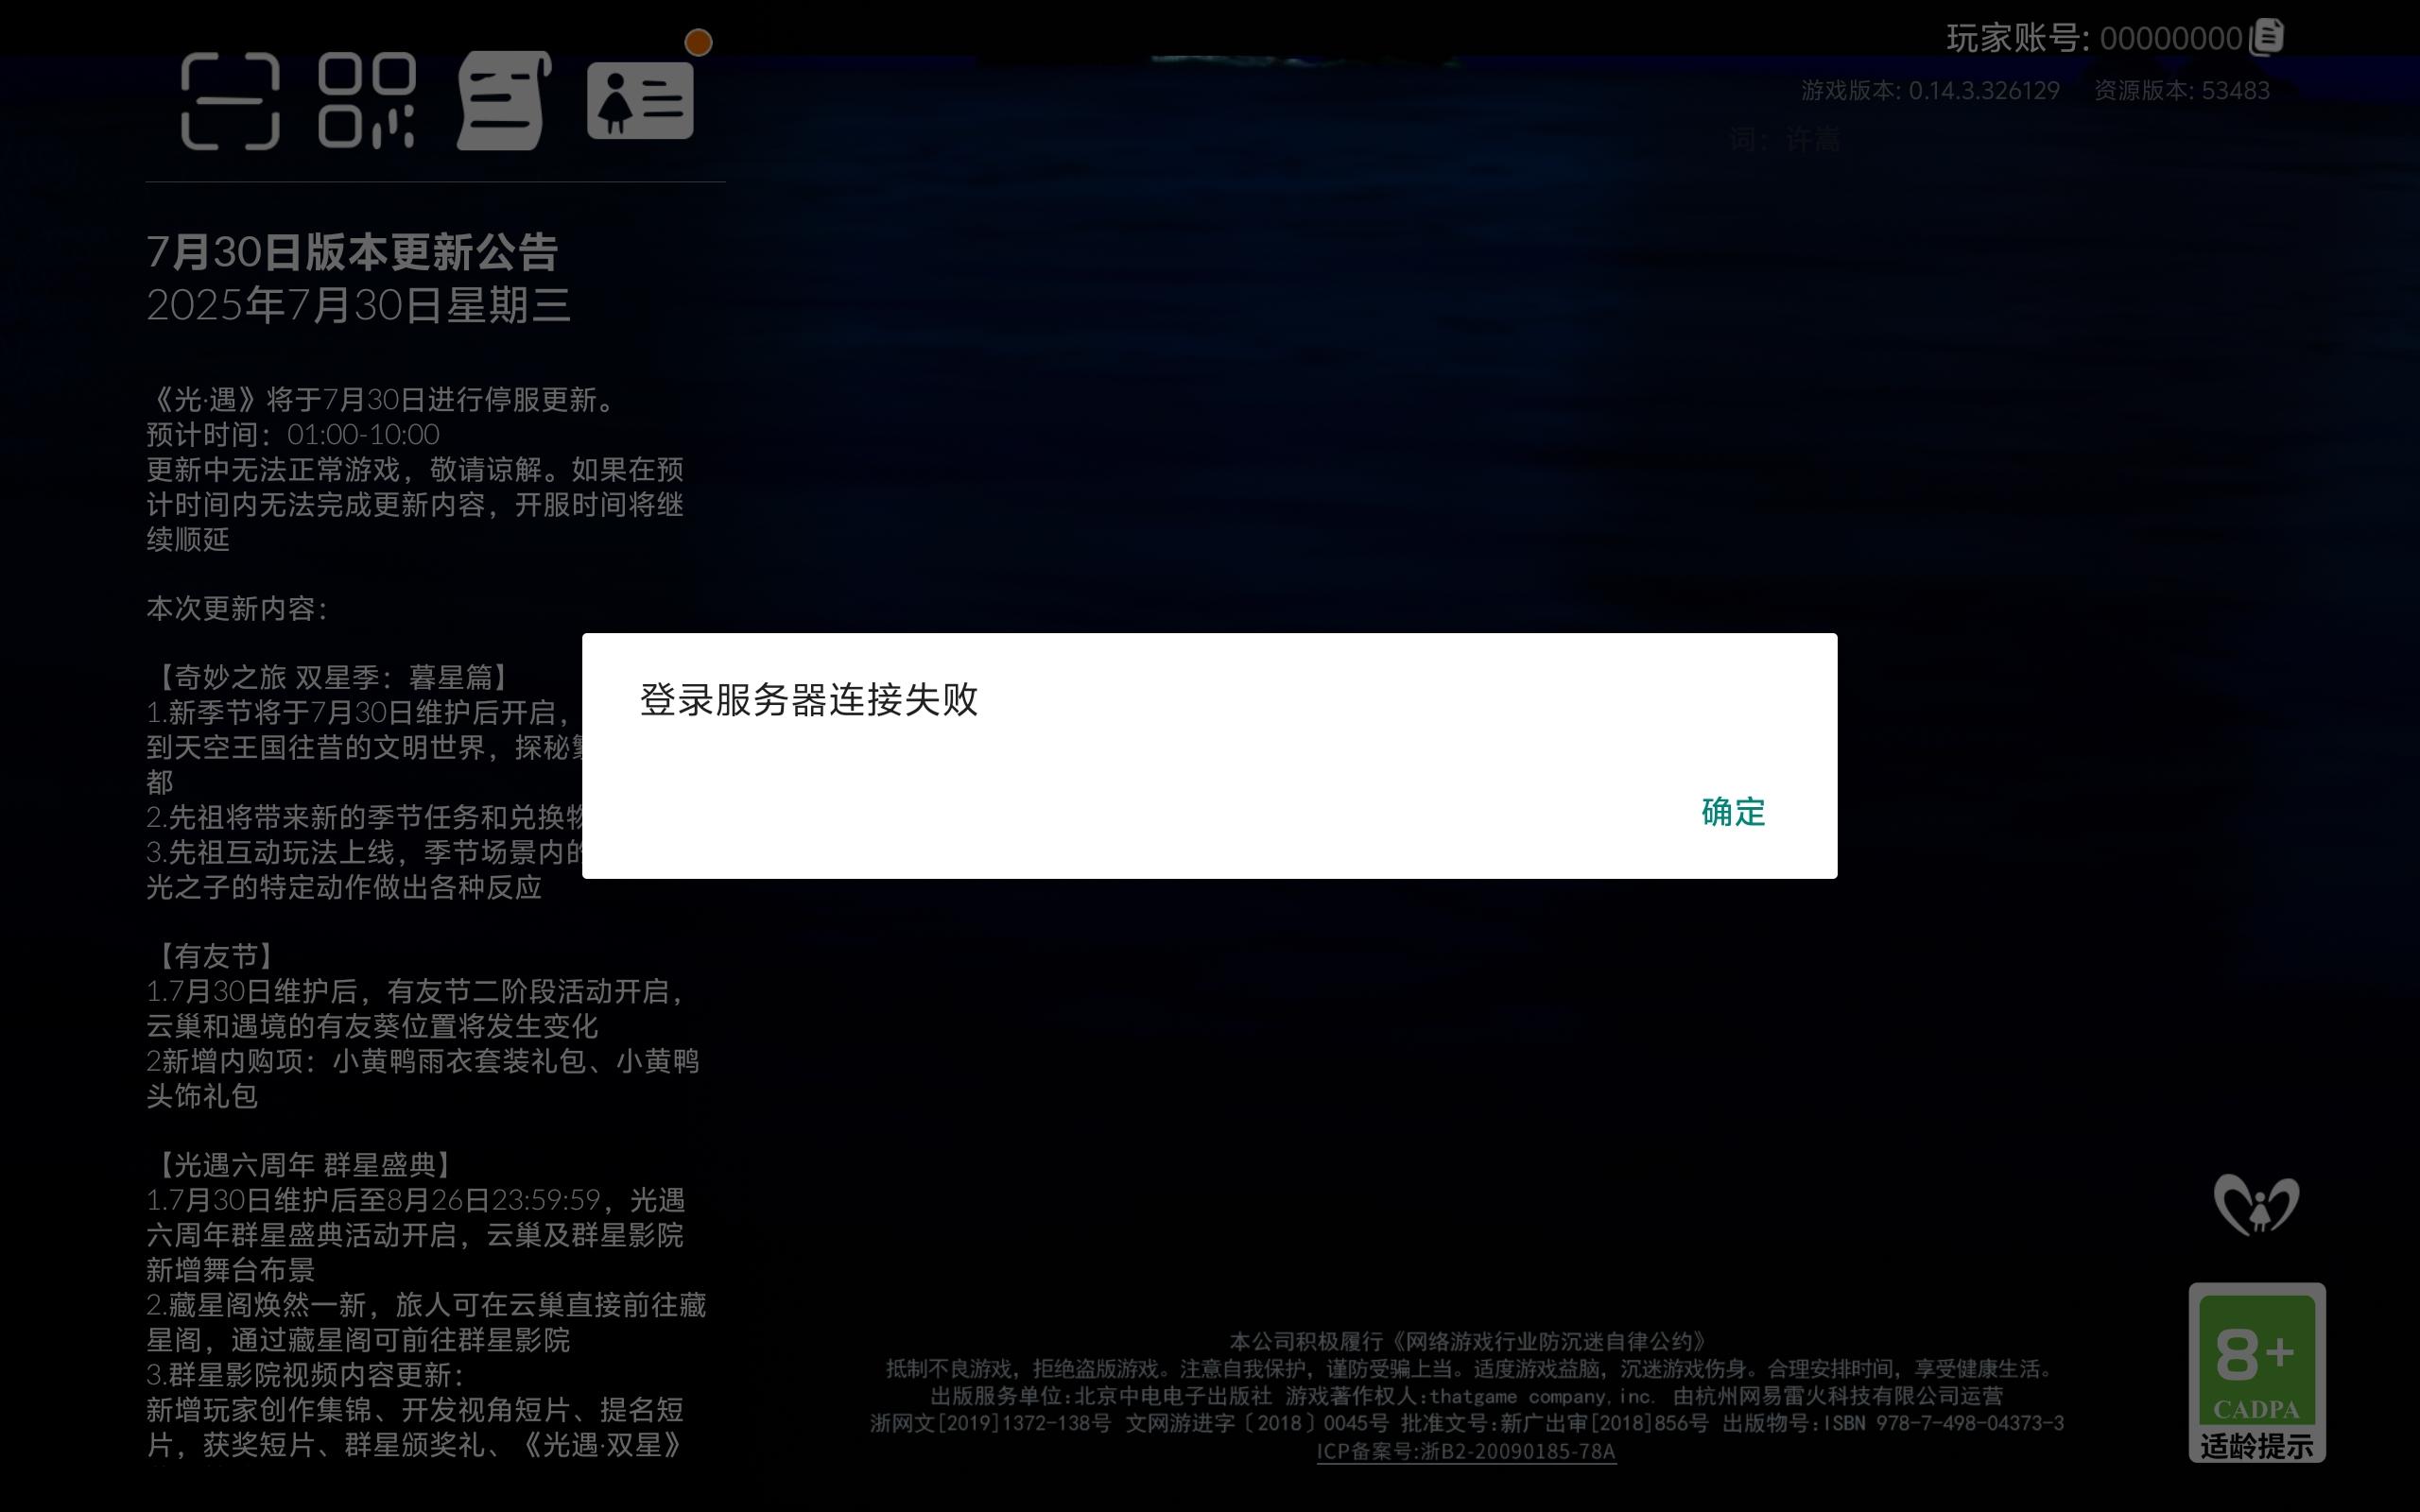This screenshot has height=1512, width=2420.
Task: Tap the guardian heart-hands icon
Action: click(2256, 1204)
